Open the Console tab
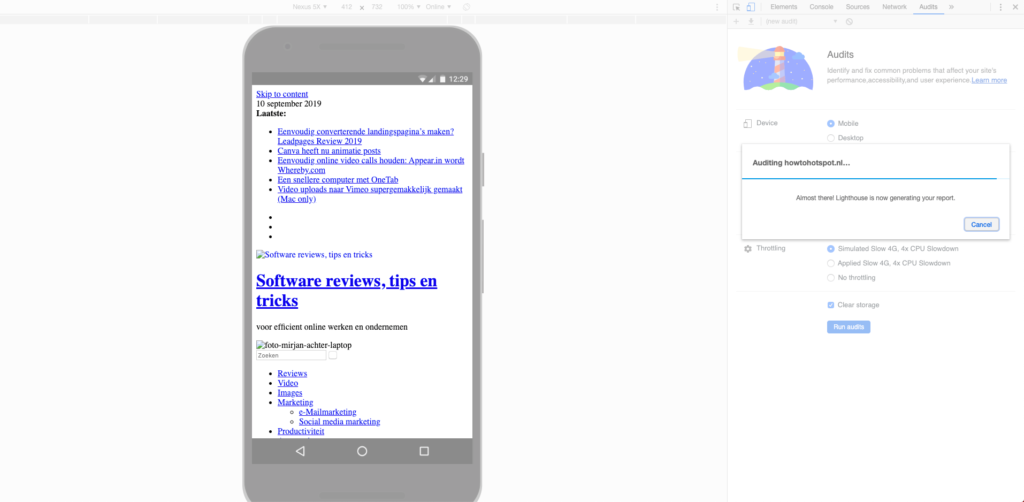The width and height of the screenshot is (1024, 502). tap(821, 7)
